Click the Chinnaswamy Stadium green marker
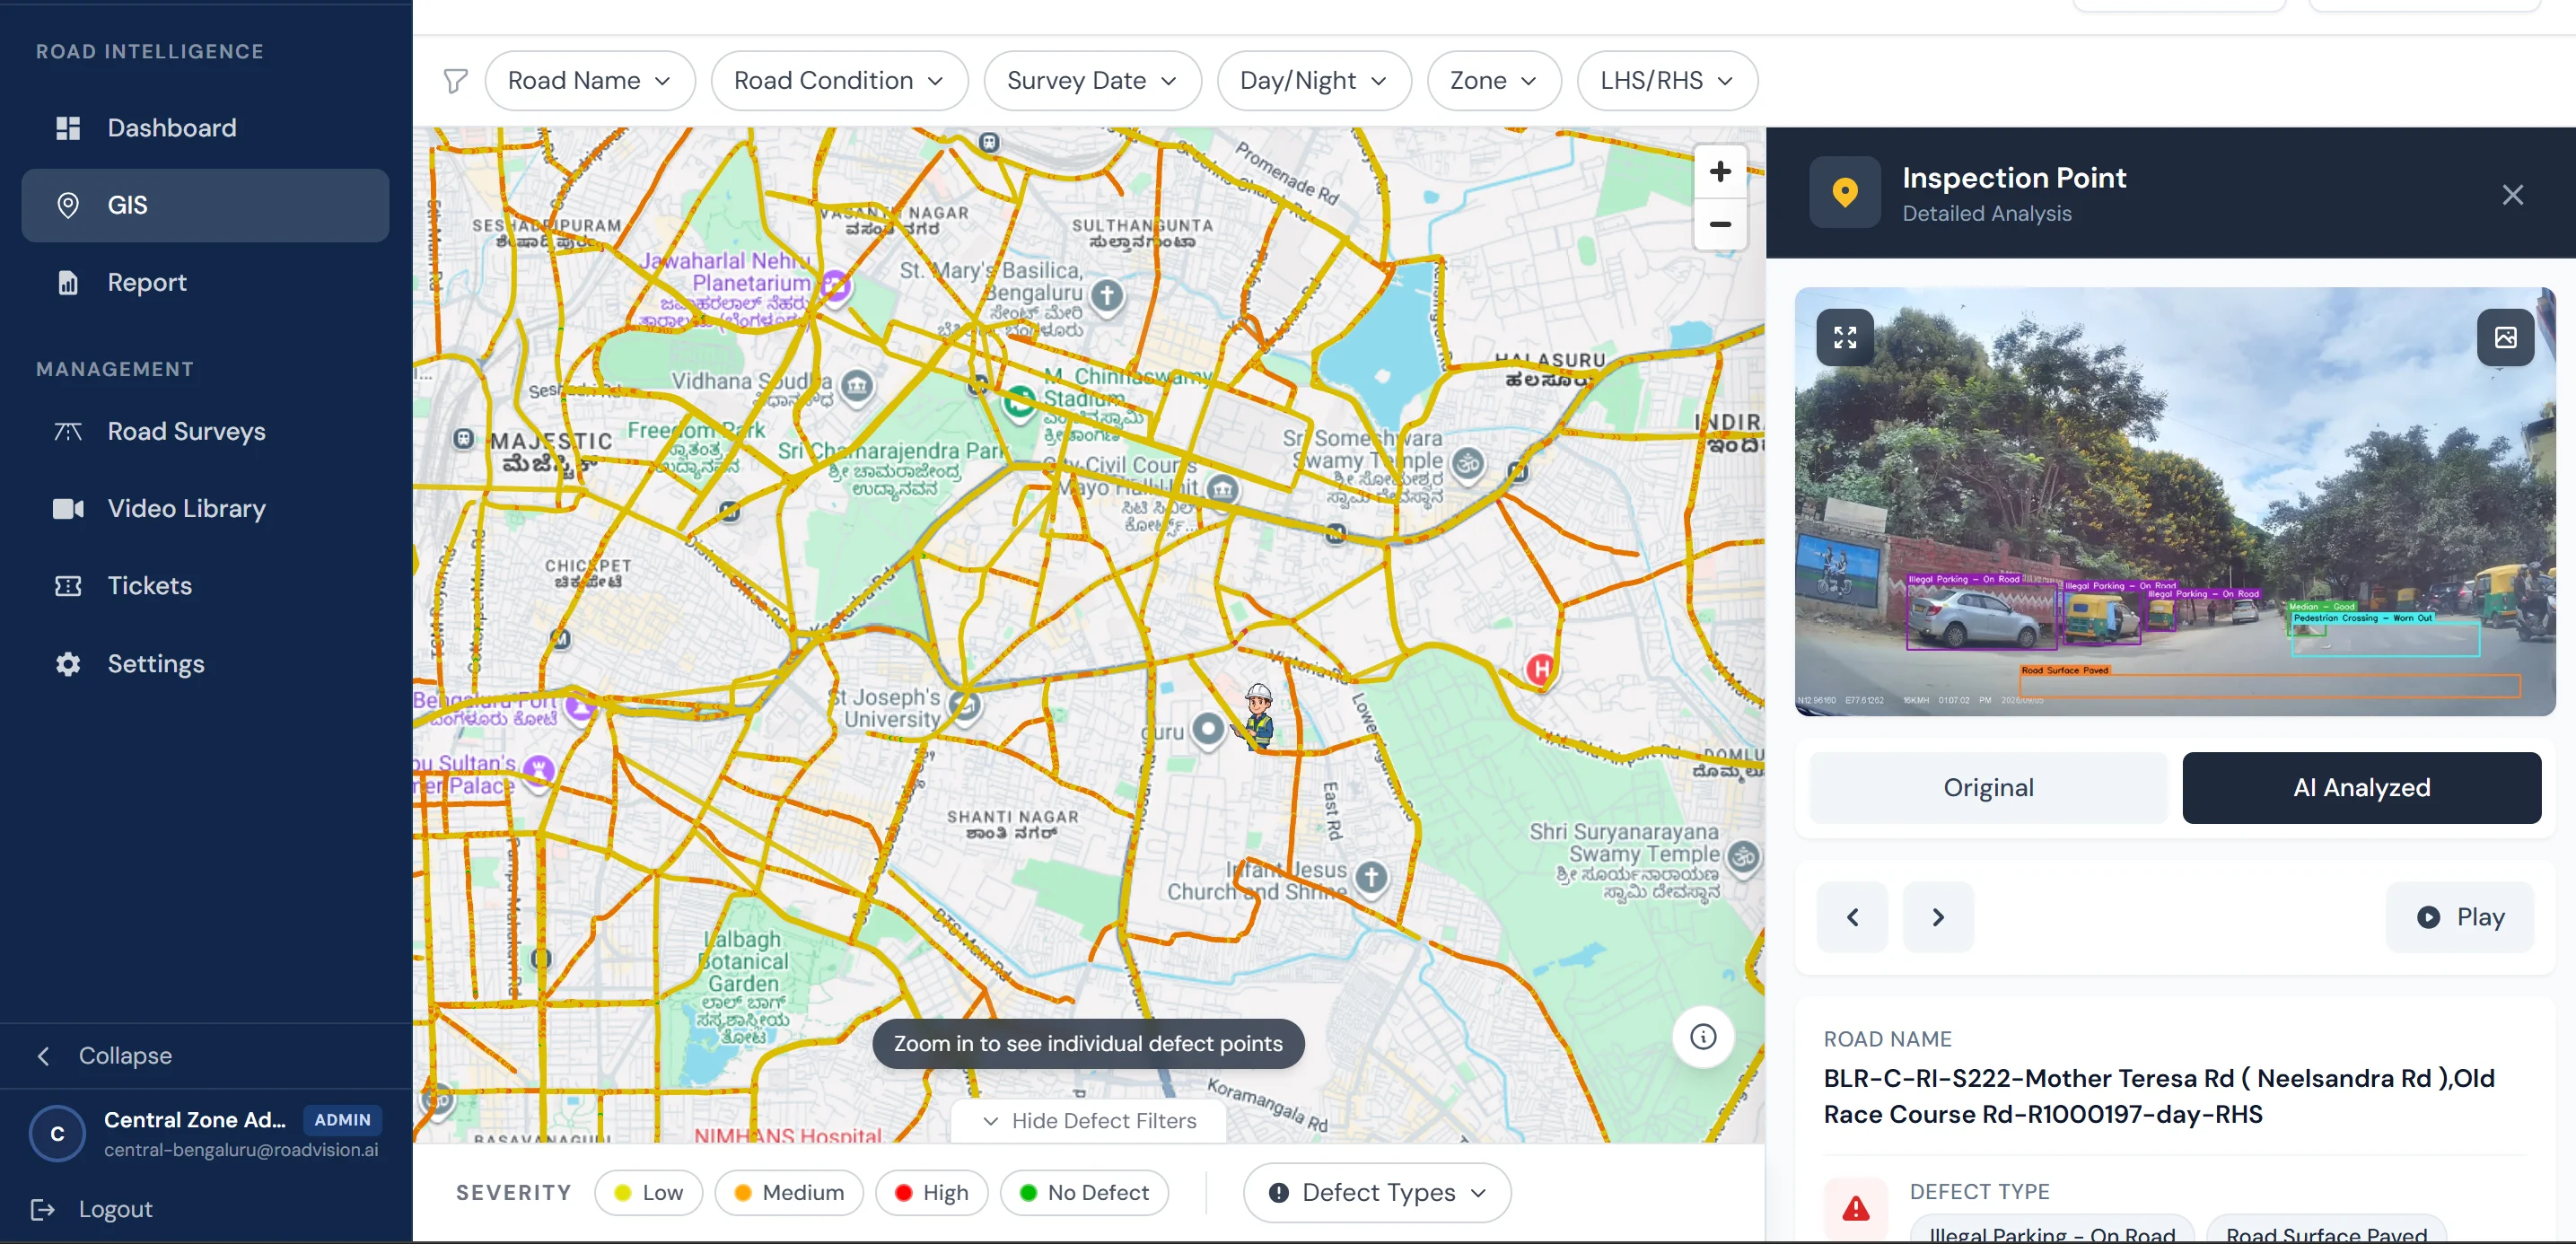Viewport: 2576px width, 1244px height. [x=1019, y=402]
